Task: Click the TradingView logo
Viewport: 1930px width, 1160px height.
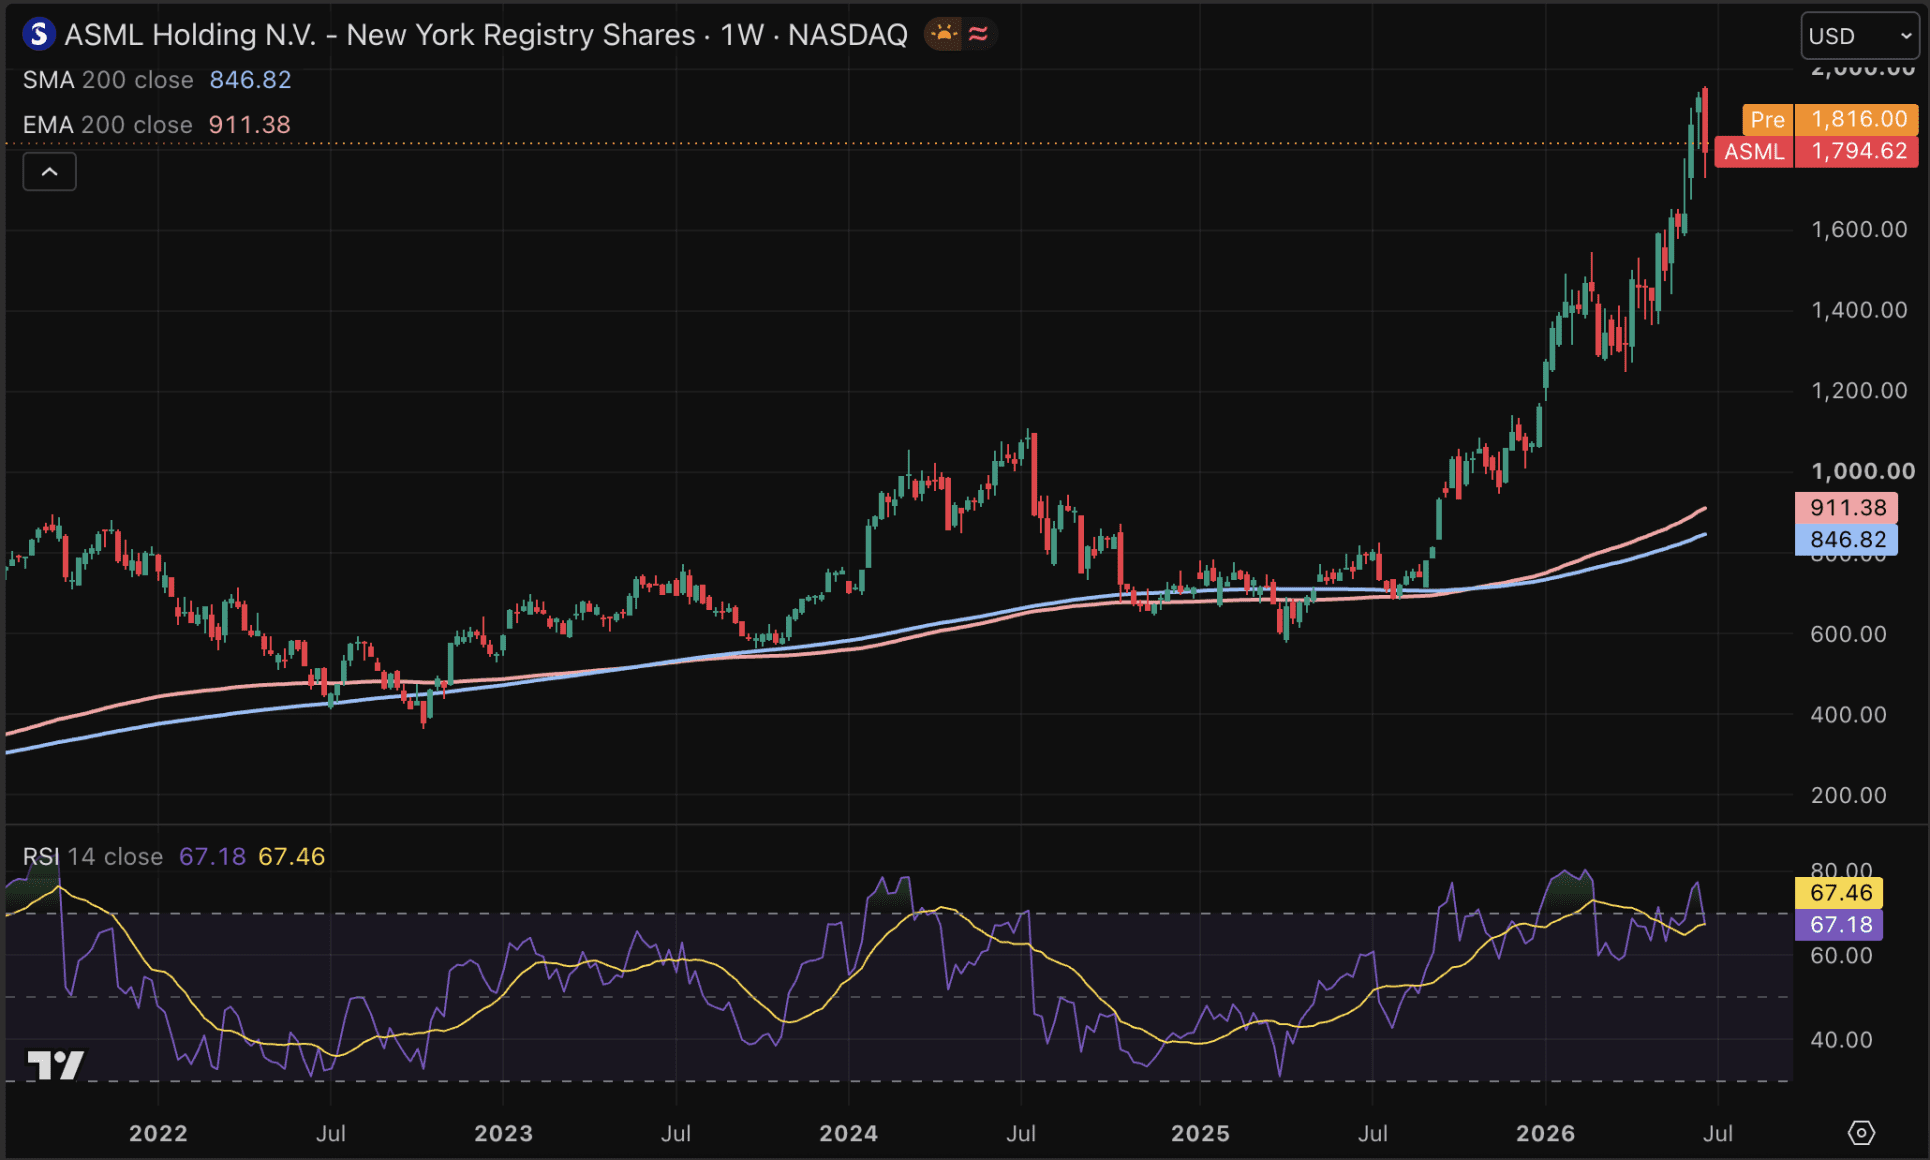Action: 55,1065
